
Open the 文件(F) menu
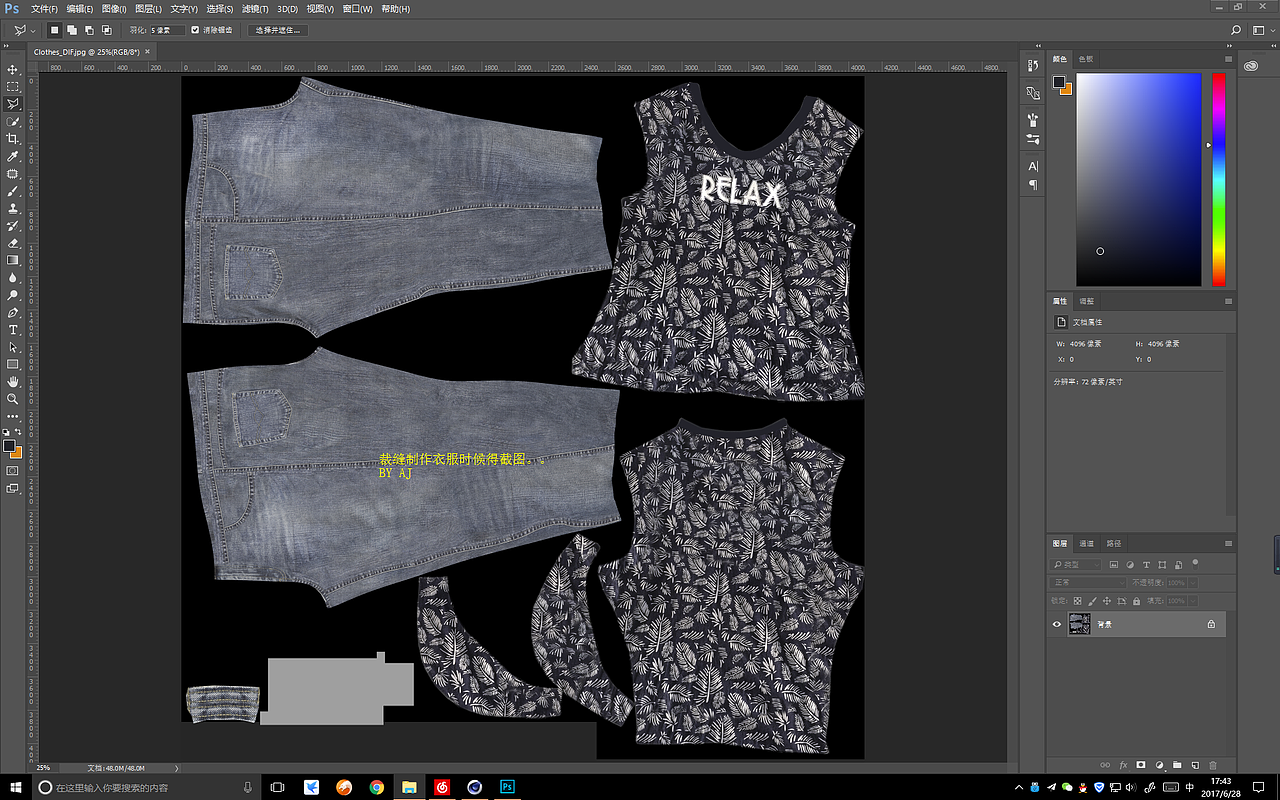[x=44, y=9]
